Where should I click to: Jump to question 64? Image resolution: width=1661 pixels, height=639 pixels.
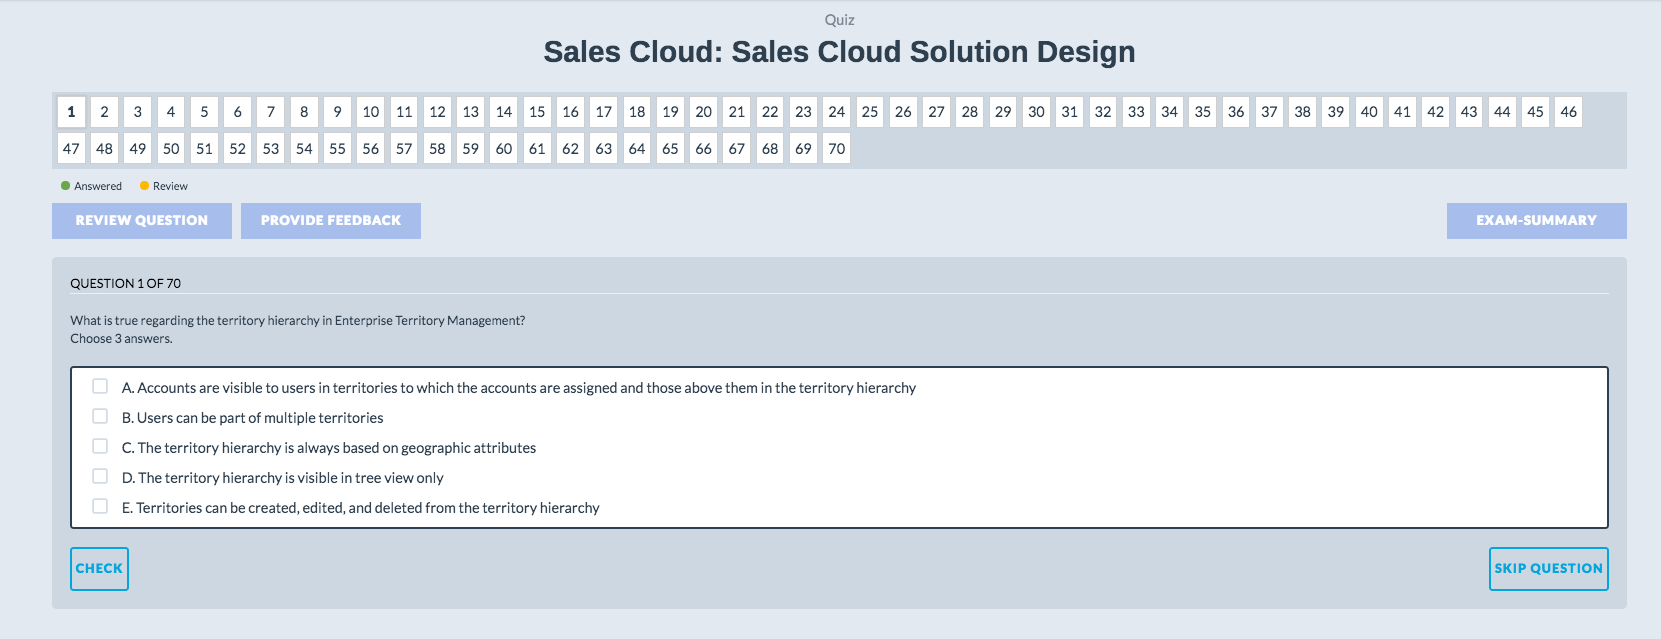(637, 149)
